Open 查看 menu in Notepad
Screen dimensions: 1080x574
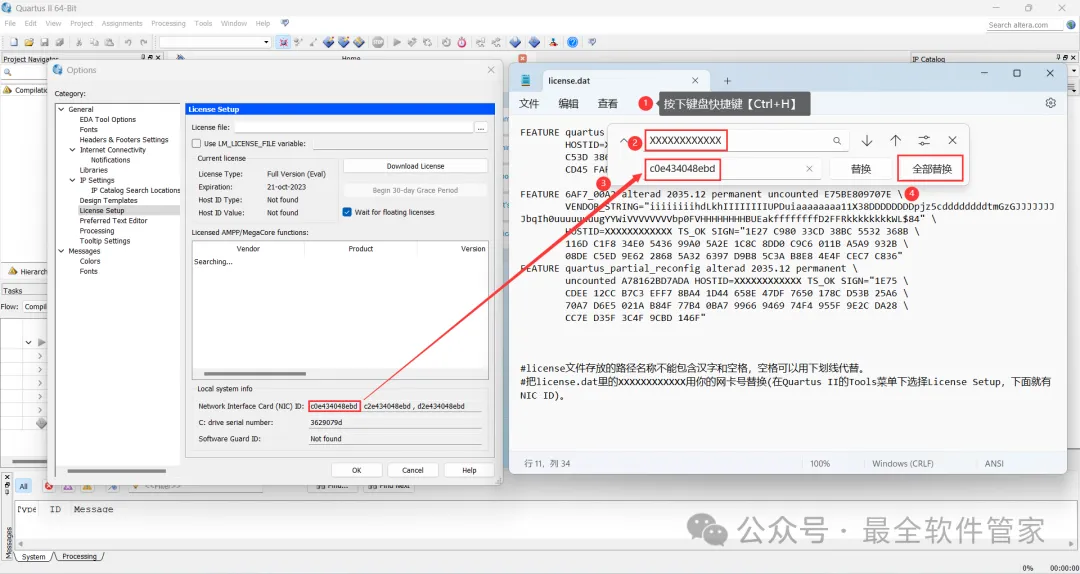608,103
